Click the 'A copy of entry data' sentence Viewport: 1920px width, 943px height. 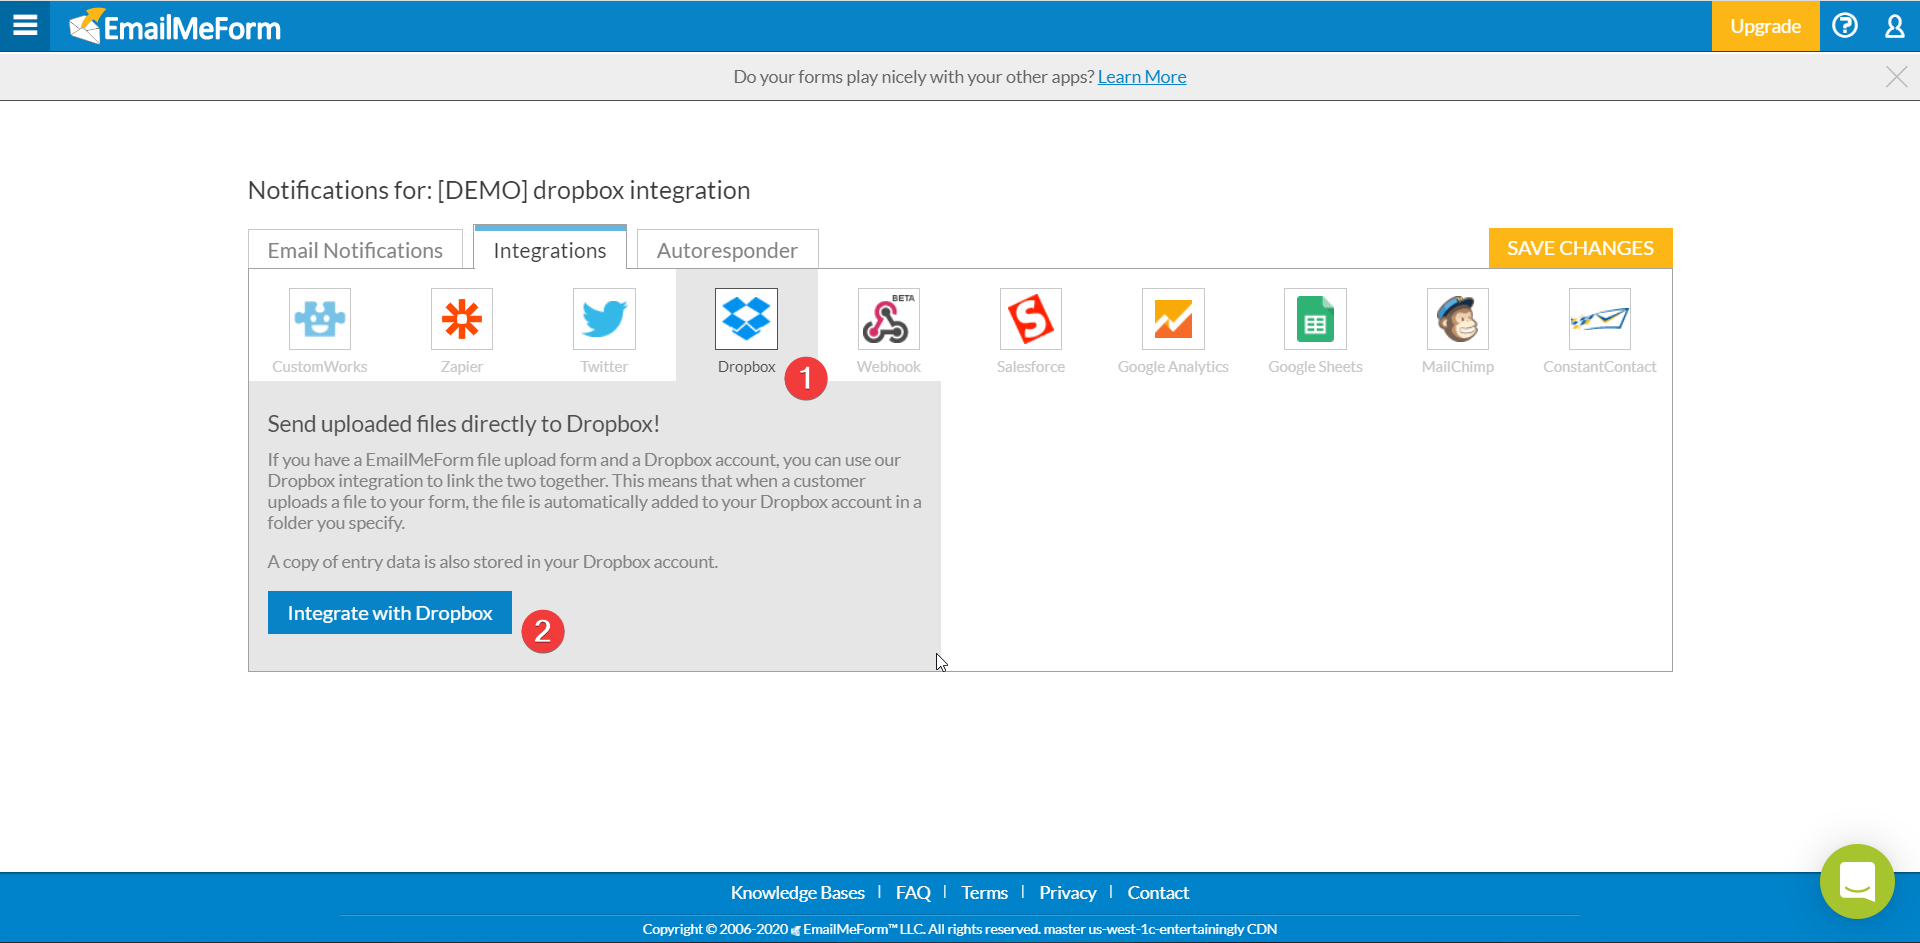(x=492, y=562)
